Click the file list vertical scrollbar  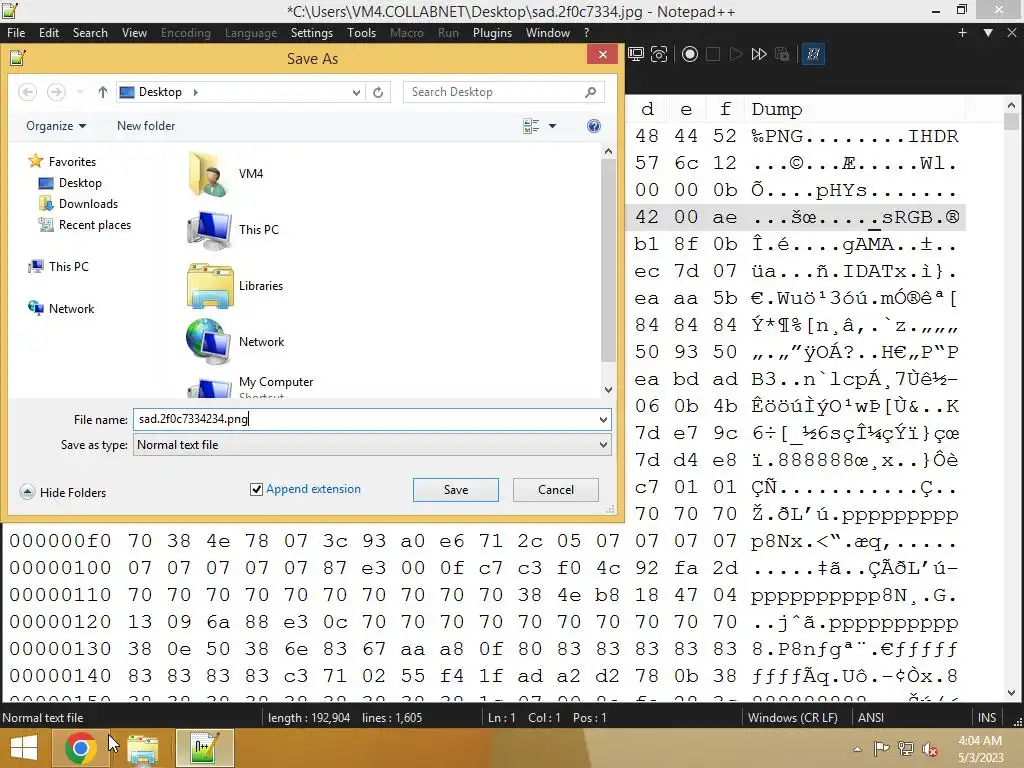click(x=608, y=259)
